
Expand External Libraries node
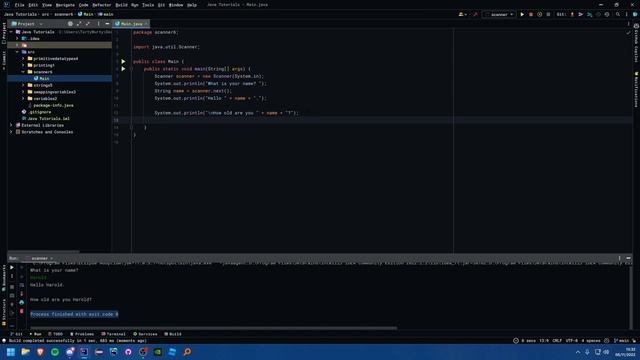click(x=11, y=125)
